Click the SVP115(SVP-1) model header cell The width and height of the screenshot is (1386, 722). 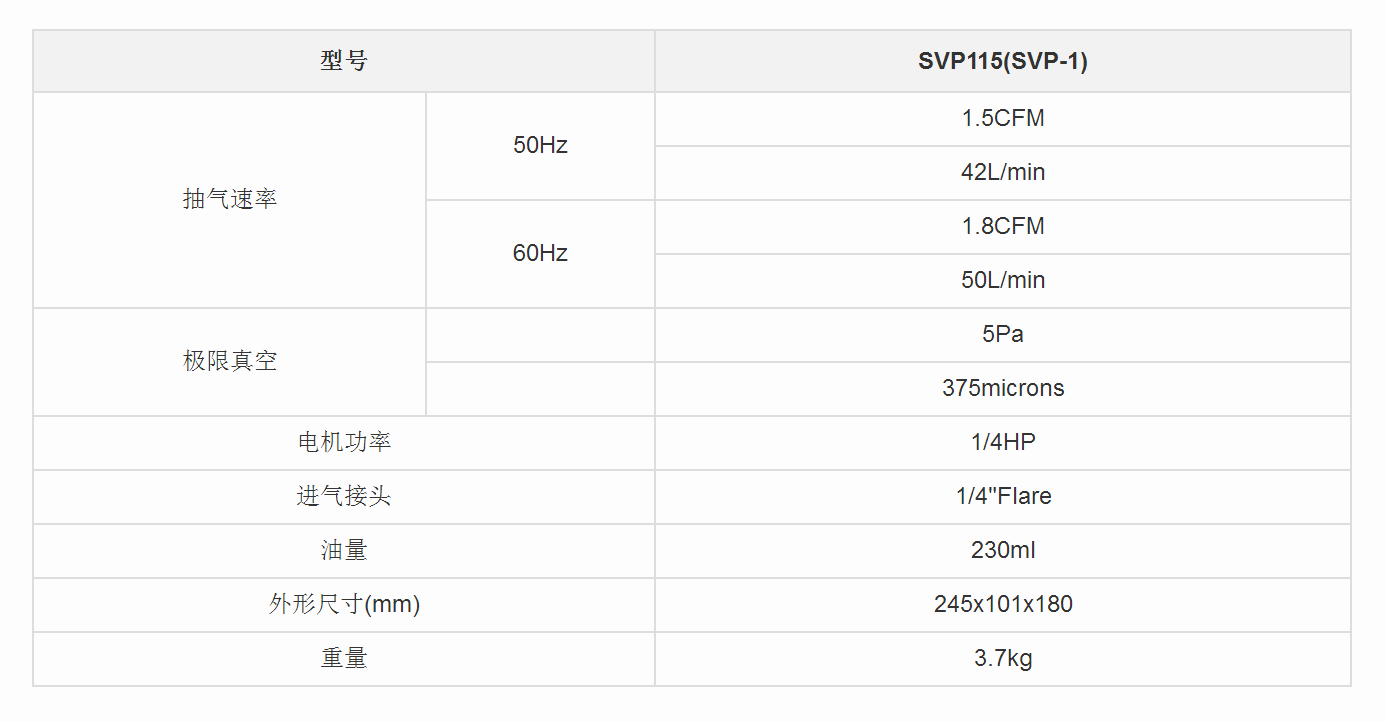coord(1002,61)
